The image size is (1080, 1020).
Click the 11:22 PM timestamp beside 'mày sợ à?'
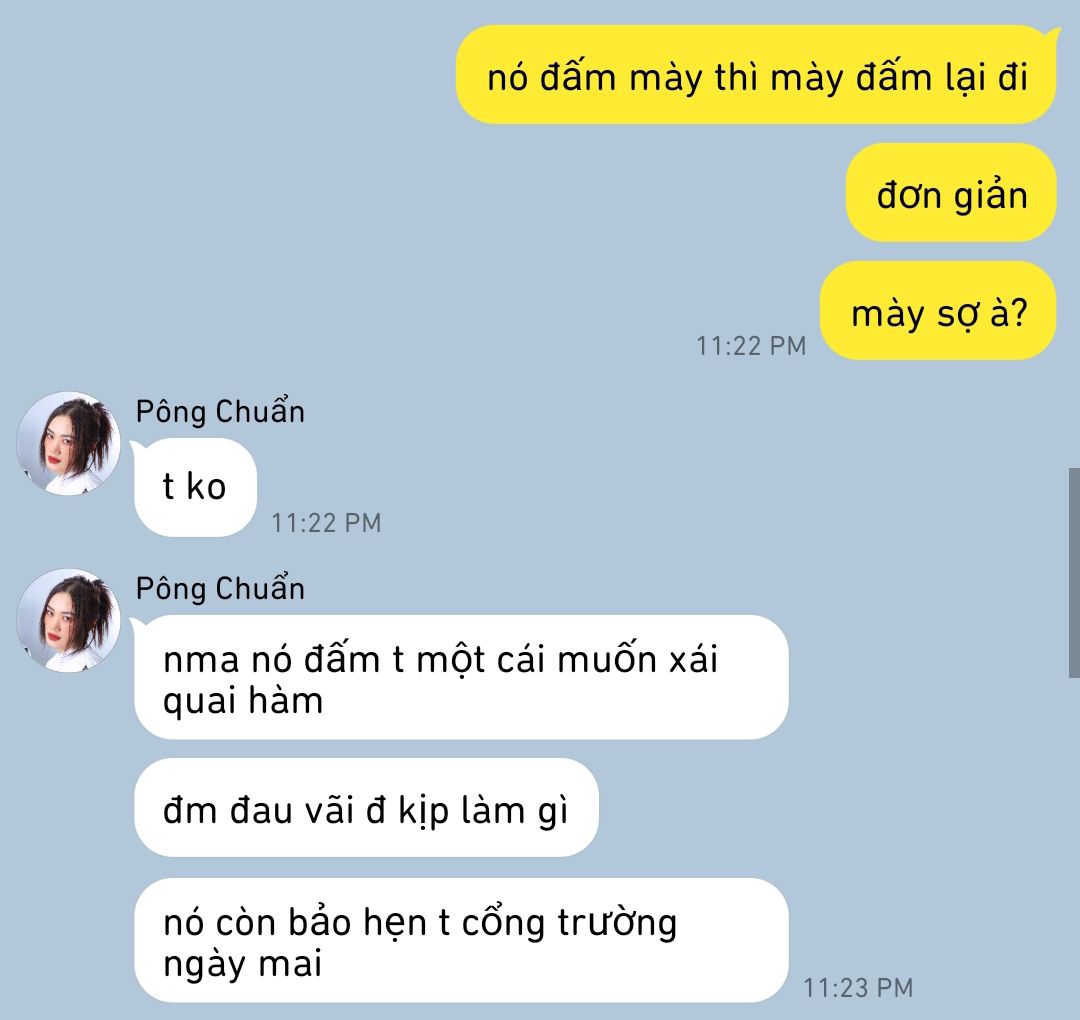(751, 346)
